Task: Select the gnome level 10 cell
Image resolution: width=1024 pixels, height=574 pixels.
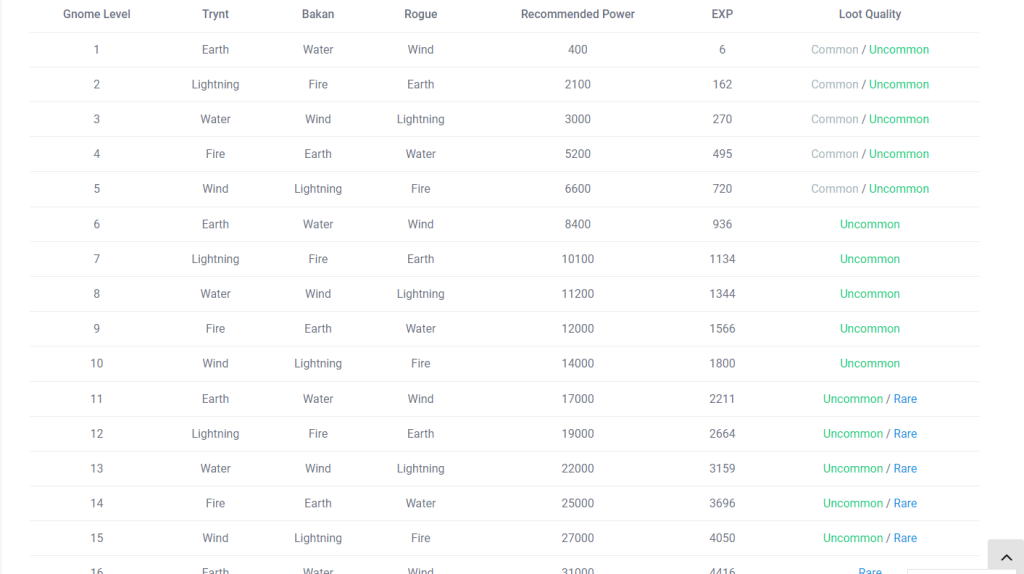Action: [97, 364]
